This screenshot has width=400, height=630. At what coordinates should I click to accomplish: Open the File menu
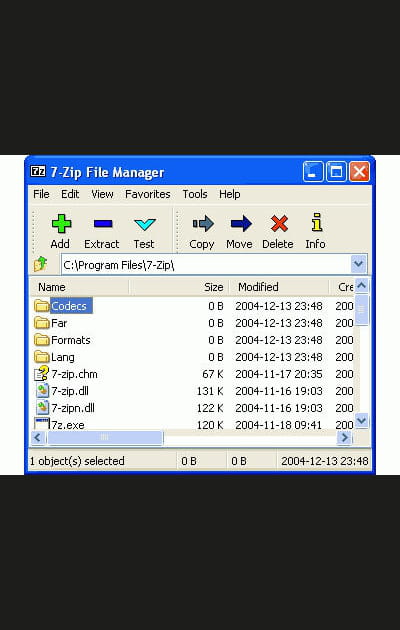[x=41, y=194]
